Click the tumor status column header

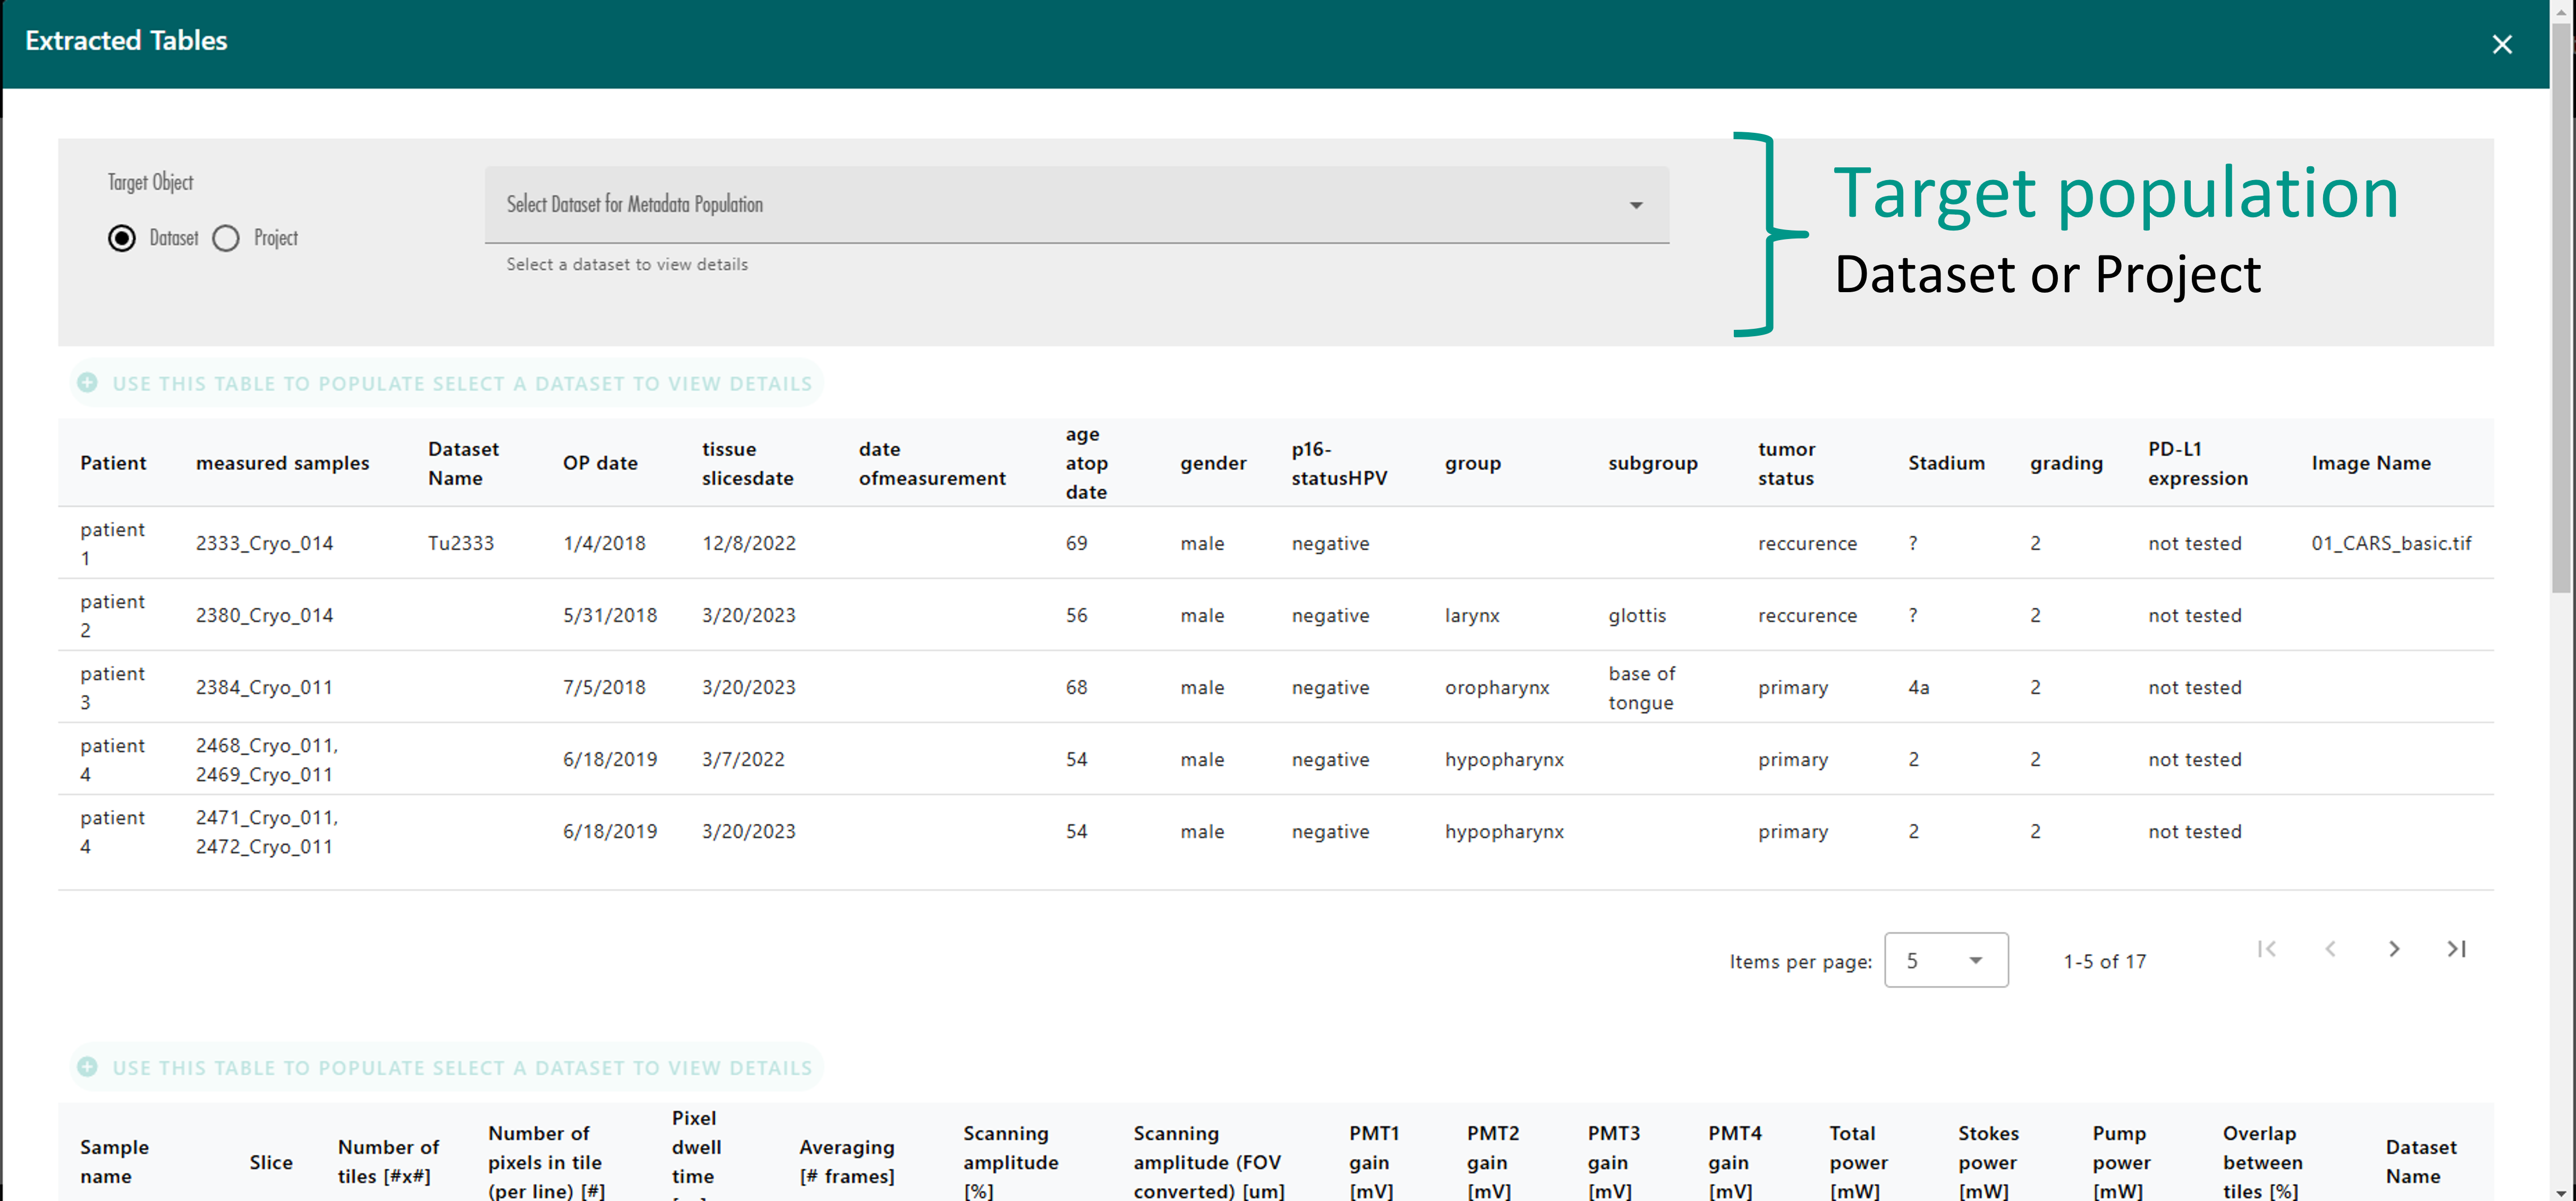click(x=1786, y=463)
